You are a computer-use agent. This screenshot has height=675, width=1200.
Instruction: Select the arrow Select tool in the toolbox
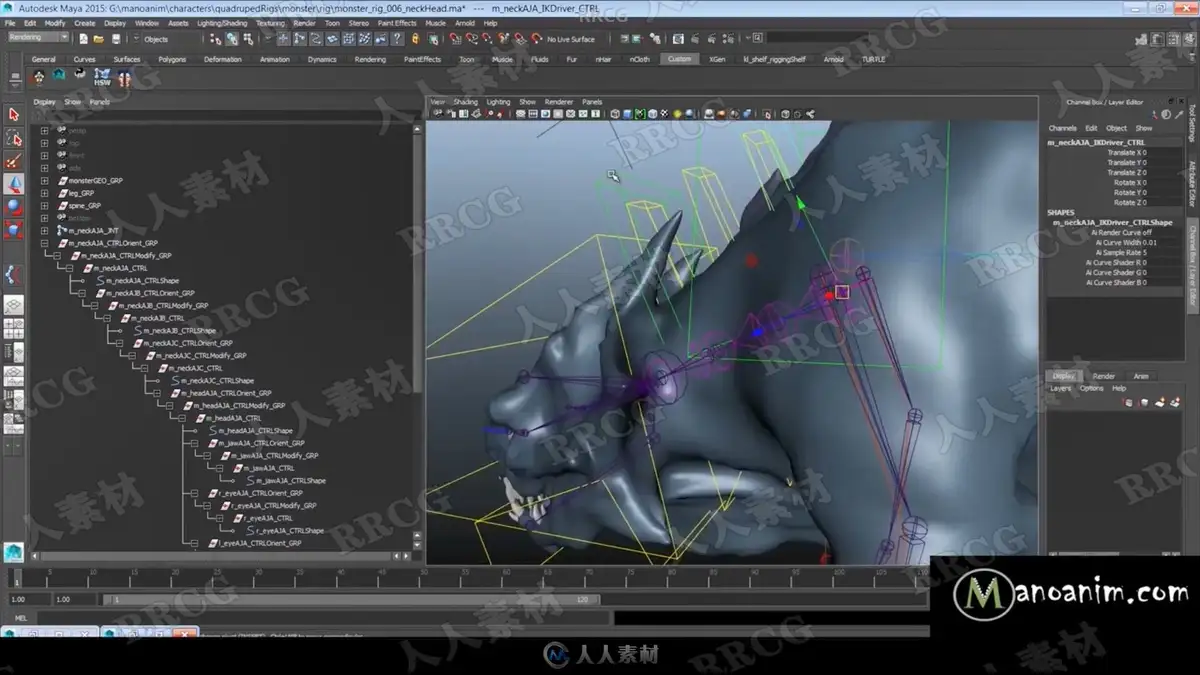pyautogui.click(x=14, y=115)
